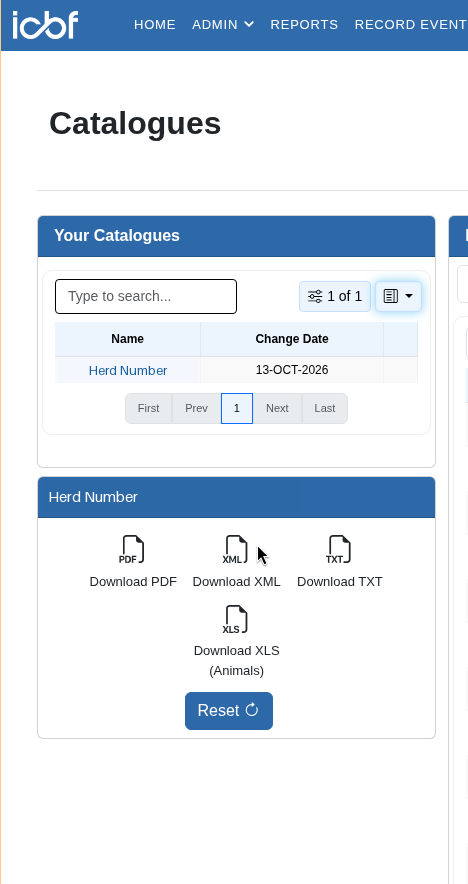Open the RECORD EVENT menu item
Image resolution: width=468 pixels, height=884 pixels.
click(x=410, y=25)
